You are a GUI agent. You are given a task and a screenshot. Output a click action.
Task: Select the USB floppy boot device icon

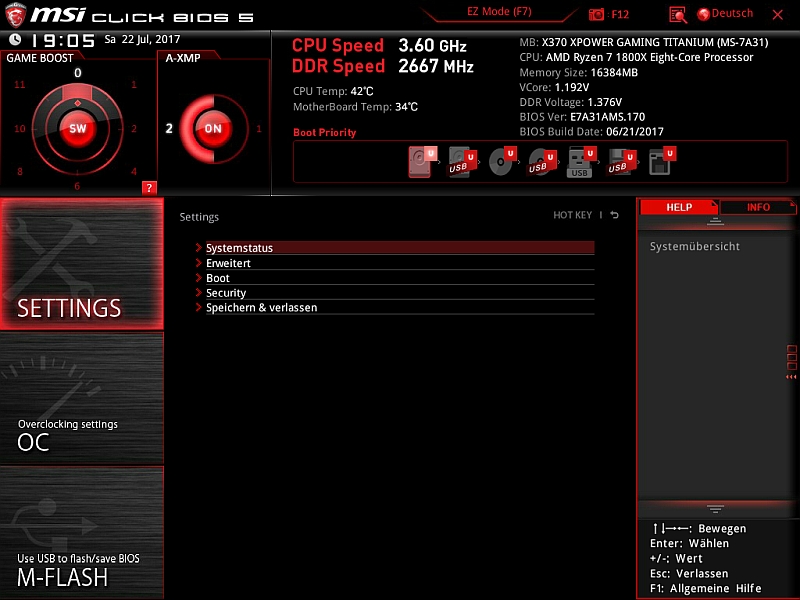(x=621, y=162)
